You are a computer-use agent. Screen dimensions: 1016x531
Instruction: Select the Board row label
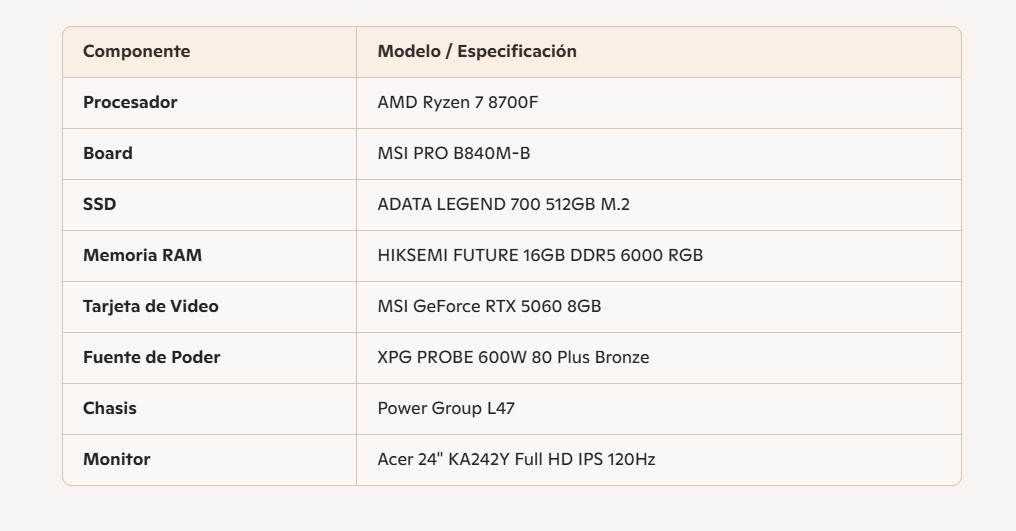click(108, 154)
